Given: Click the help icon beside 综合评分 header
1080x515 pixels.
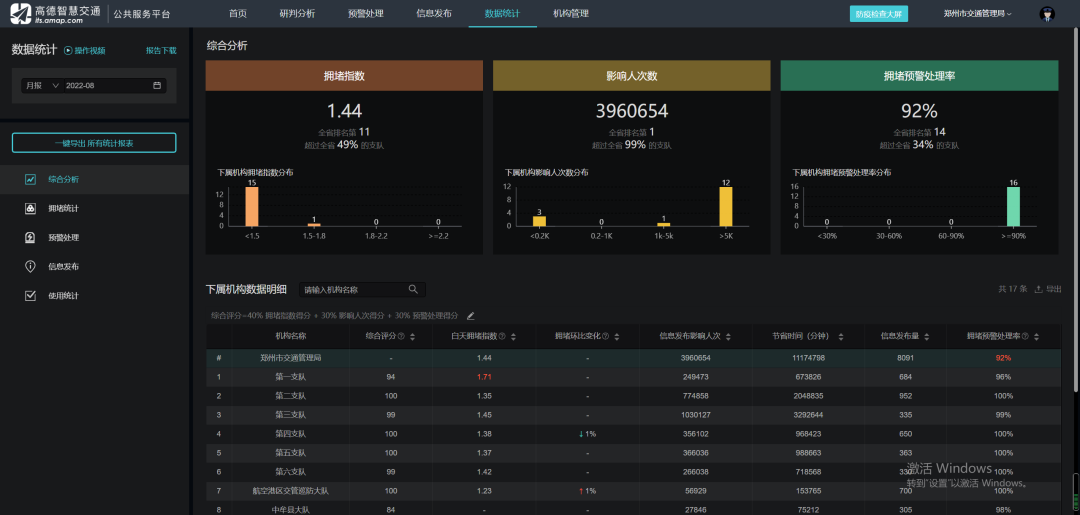Looking at the screenshot, I should (402, 337).
